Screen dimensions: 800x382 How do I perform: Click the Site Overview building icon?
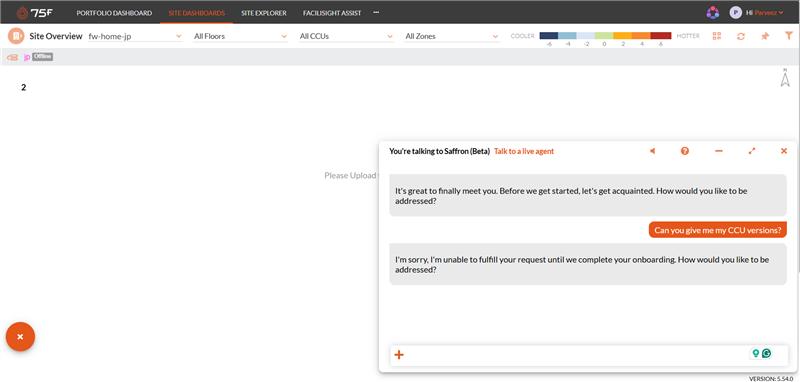tap(16, 36)
